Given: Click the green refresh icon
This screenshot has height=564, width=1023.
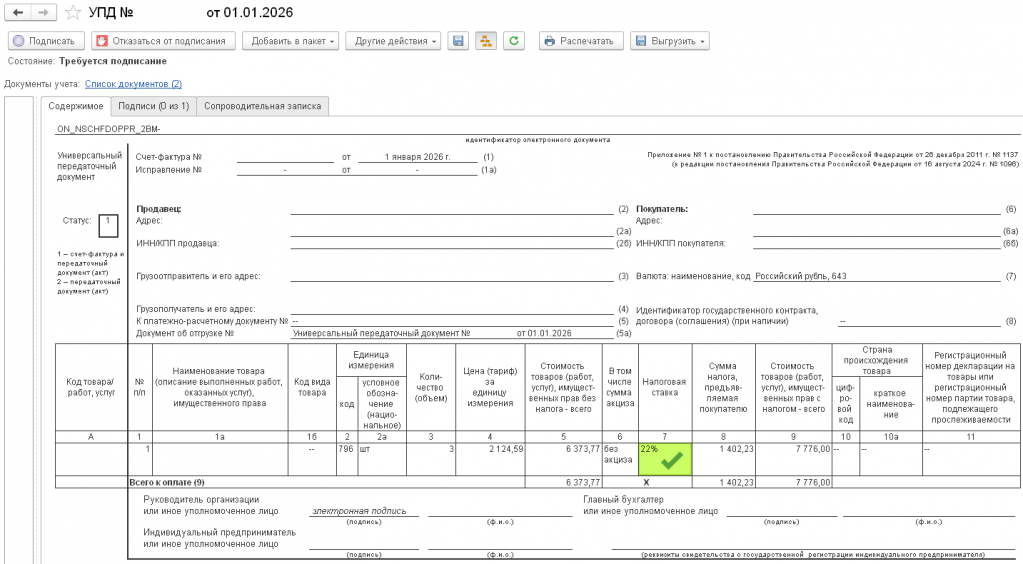Looking at the screenshot, I should click(513, 41).
